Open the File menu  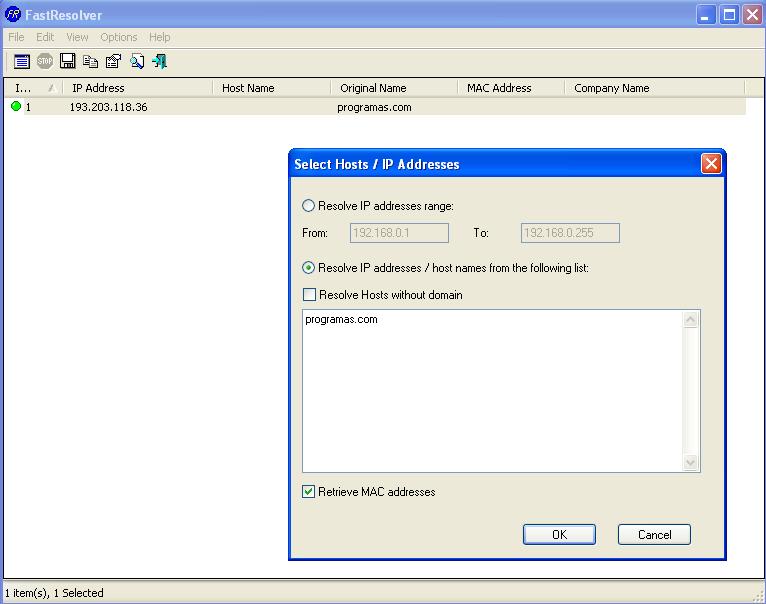(16, 37)
